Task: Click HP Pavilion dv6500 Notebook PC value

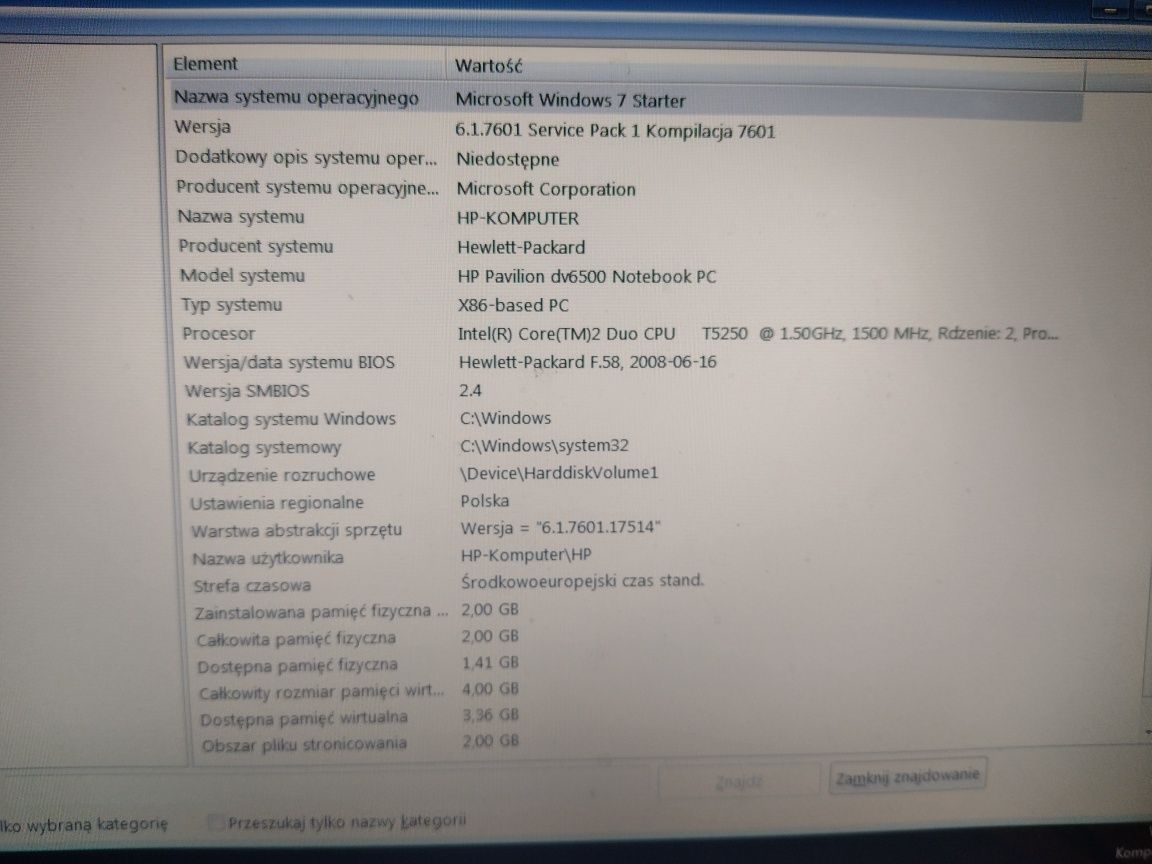Action: (x=586, y=277)
